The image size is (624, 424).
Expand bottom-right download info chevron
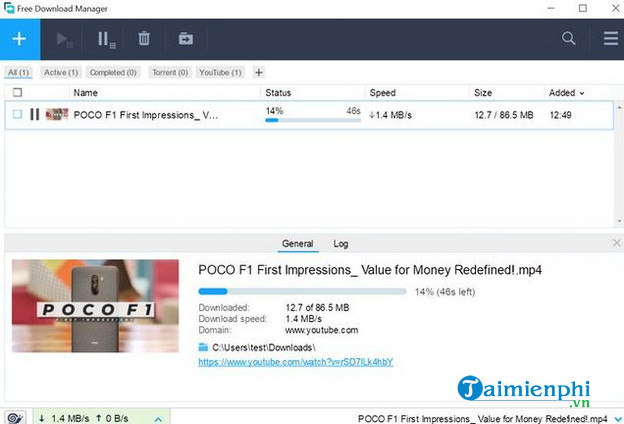(618, 419)
